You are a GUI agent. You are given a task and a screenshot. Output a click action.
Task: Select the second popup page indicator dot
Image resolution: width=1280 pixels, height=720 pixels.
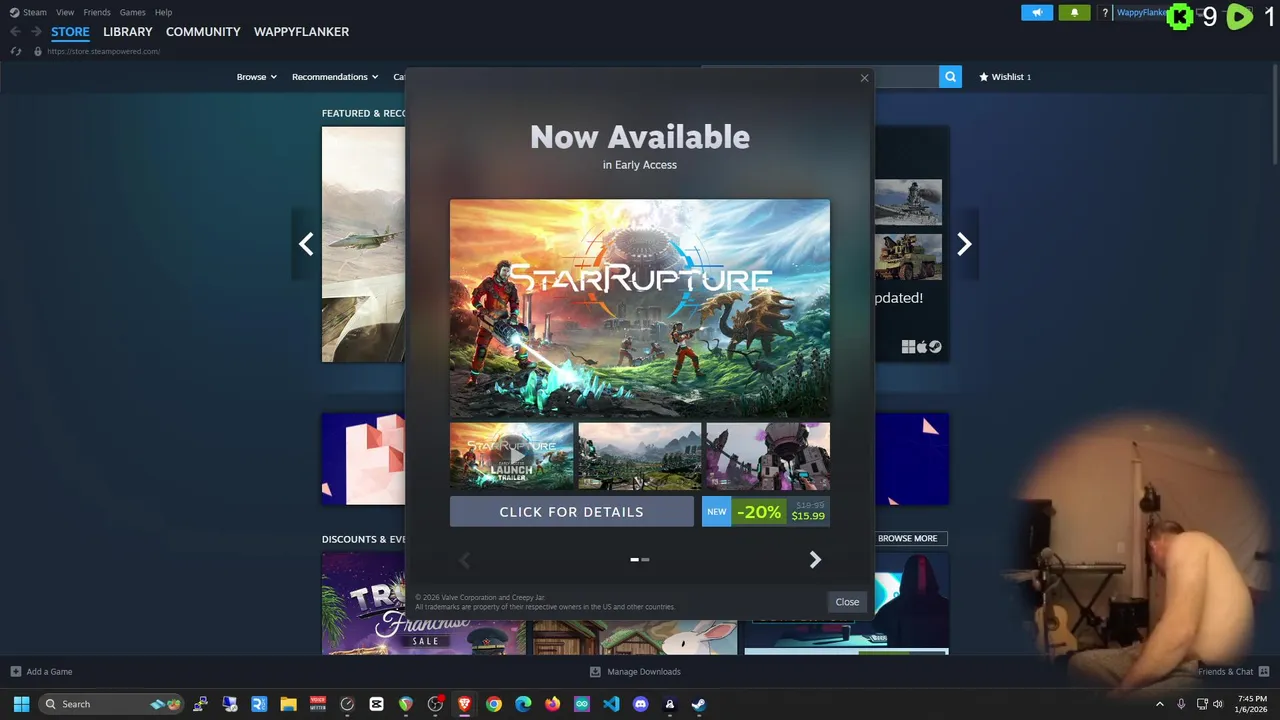pos(645,560)
